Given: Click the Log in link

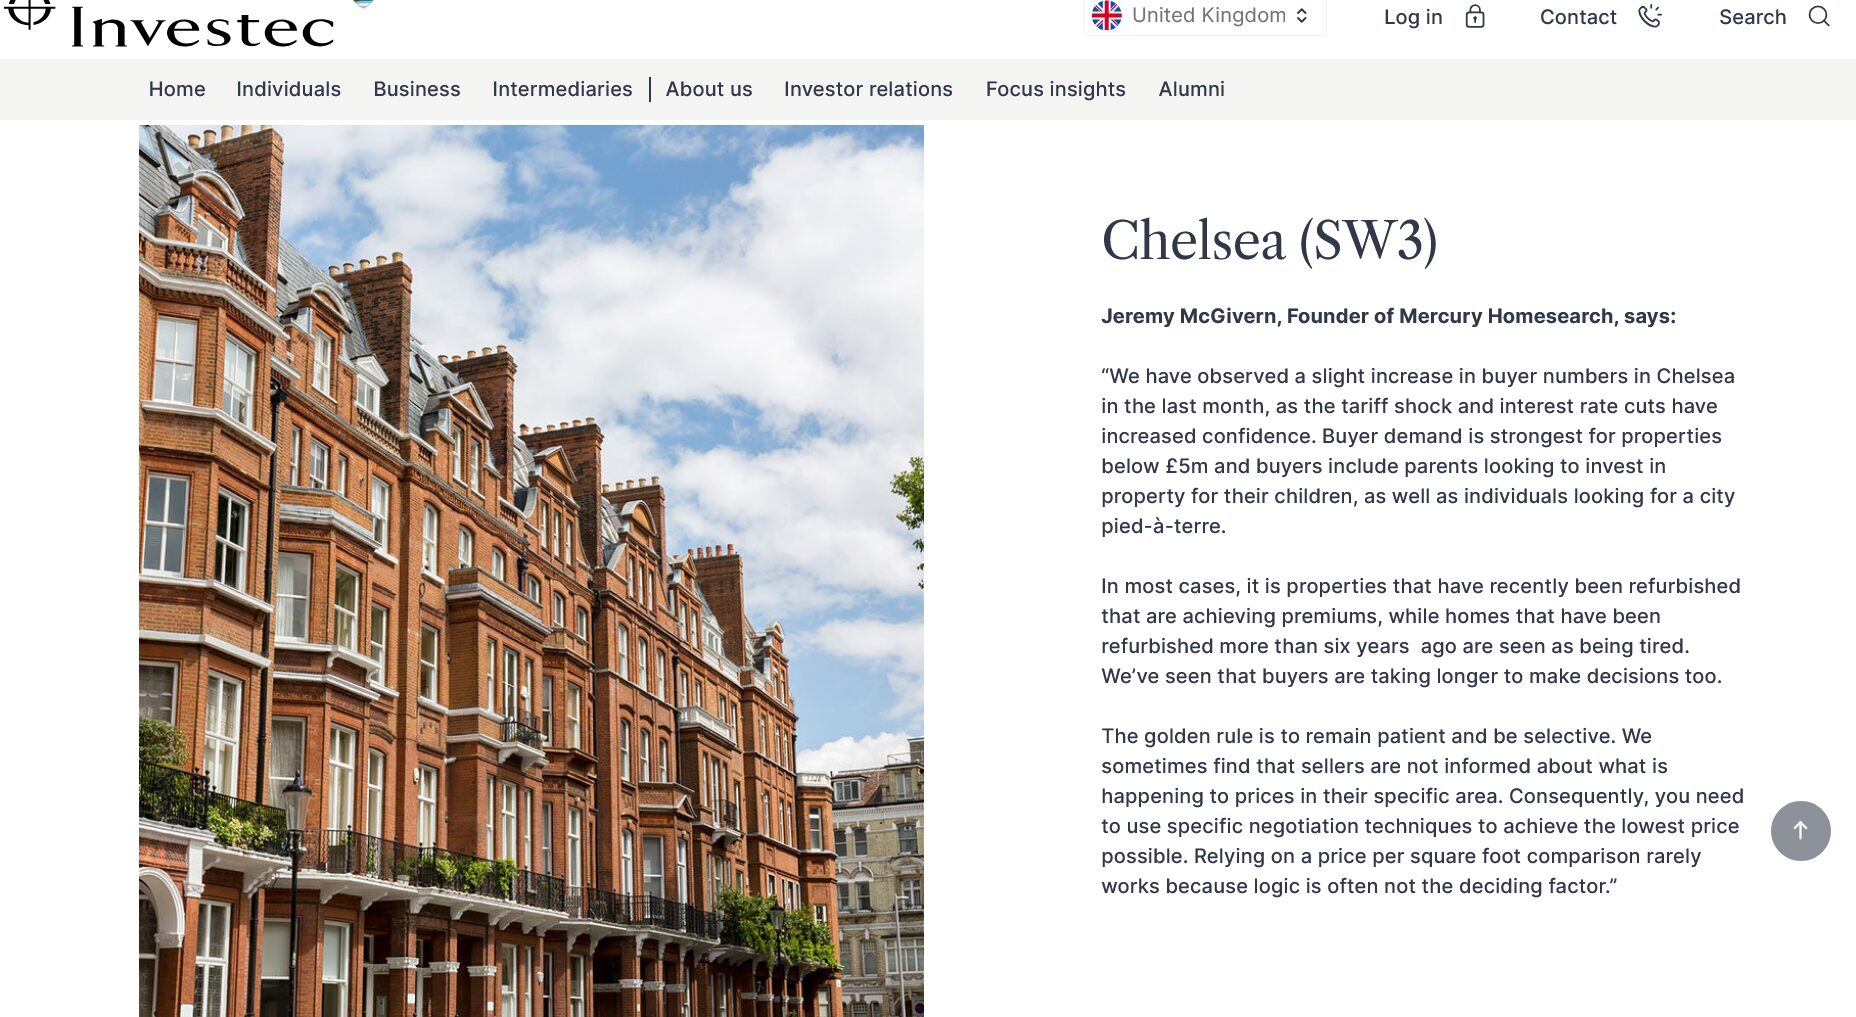Looking at the screenshot, I should click(1413, 17).
